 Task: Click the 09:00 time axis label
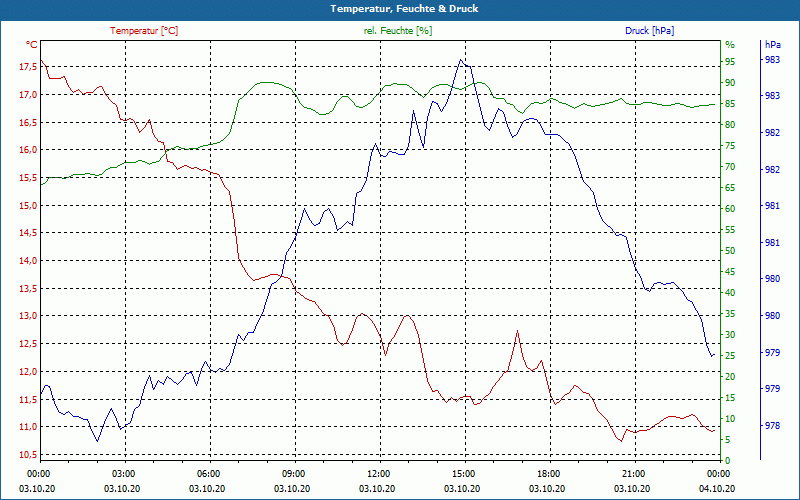[294, 473]
